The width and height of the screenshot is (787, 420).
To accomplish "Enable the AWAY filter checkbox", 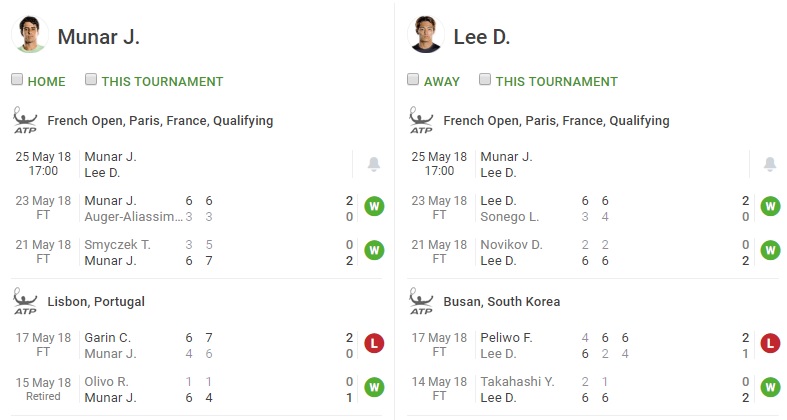I will tap(413, 79).
